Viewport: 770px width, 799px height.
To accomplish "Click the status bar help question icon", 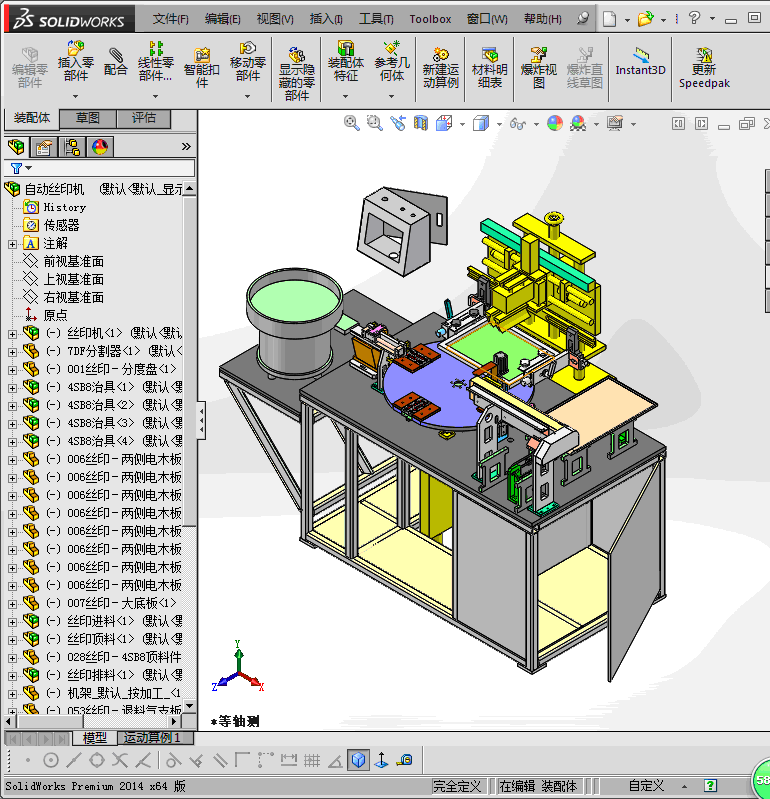I will [710, 786].
